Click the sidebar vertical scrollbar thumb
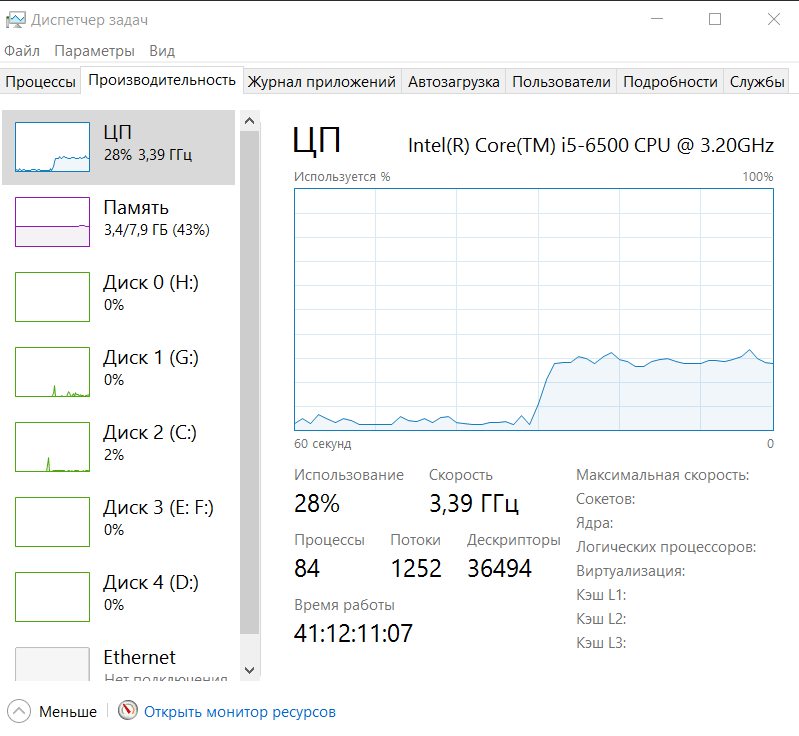Viewport: 799px width, 736px height. (x=250, y=382)
